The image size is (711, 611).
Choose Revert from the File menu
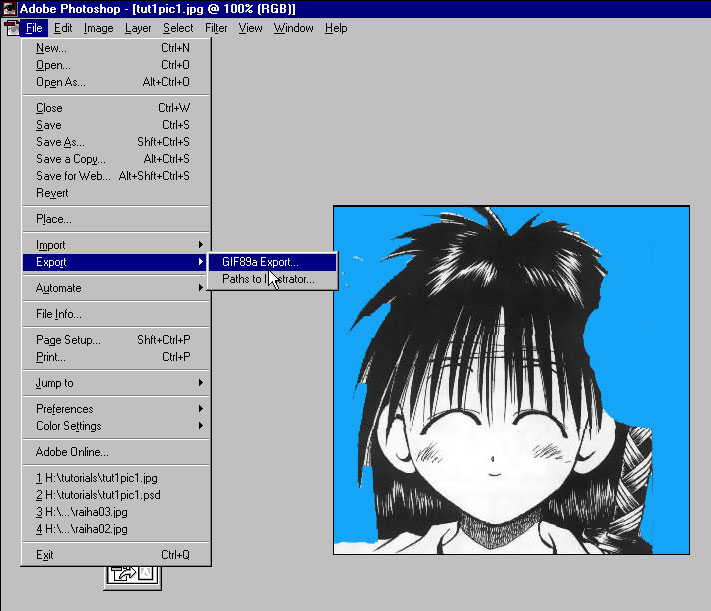[x=117, y=193]
